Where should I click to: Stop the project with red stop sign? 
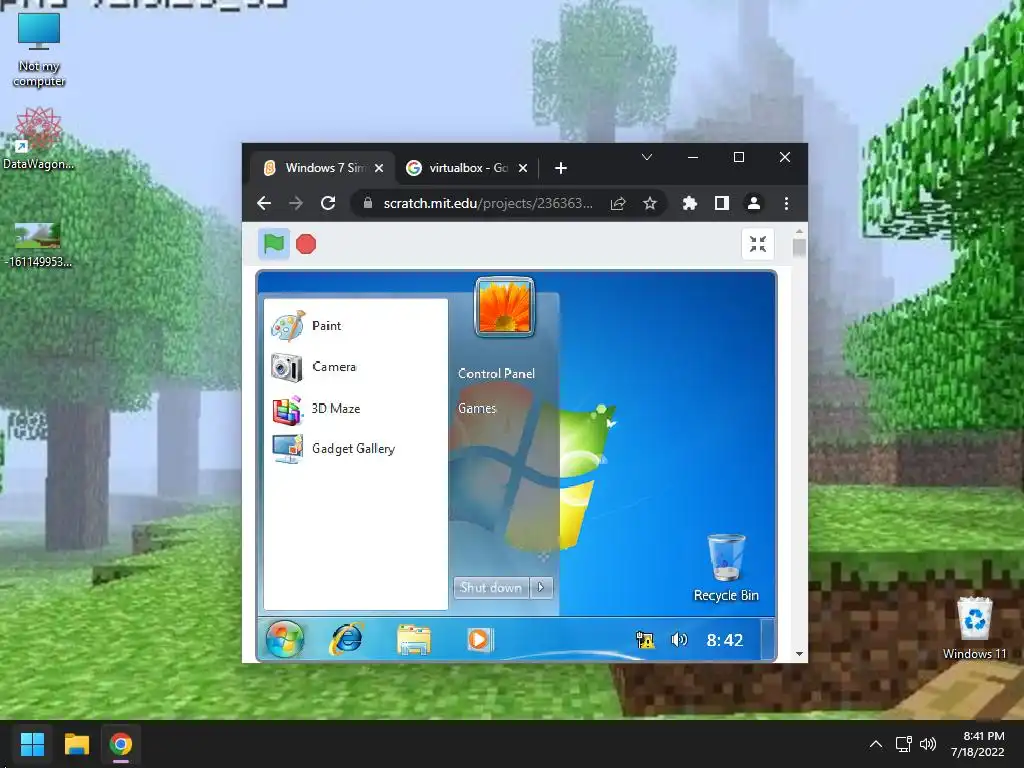306,244
